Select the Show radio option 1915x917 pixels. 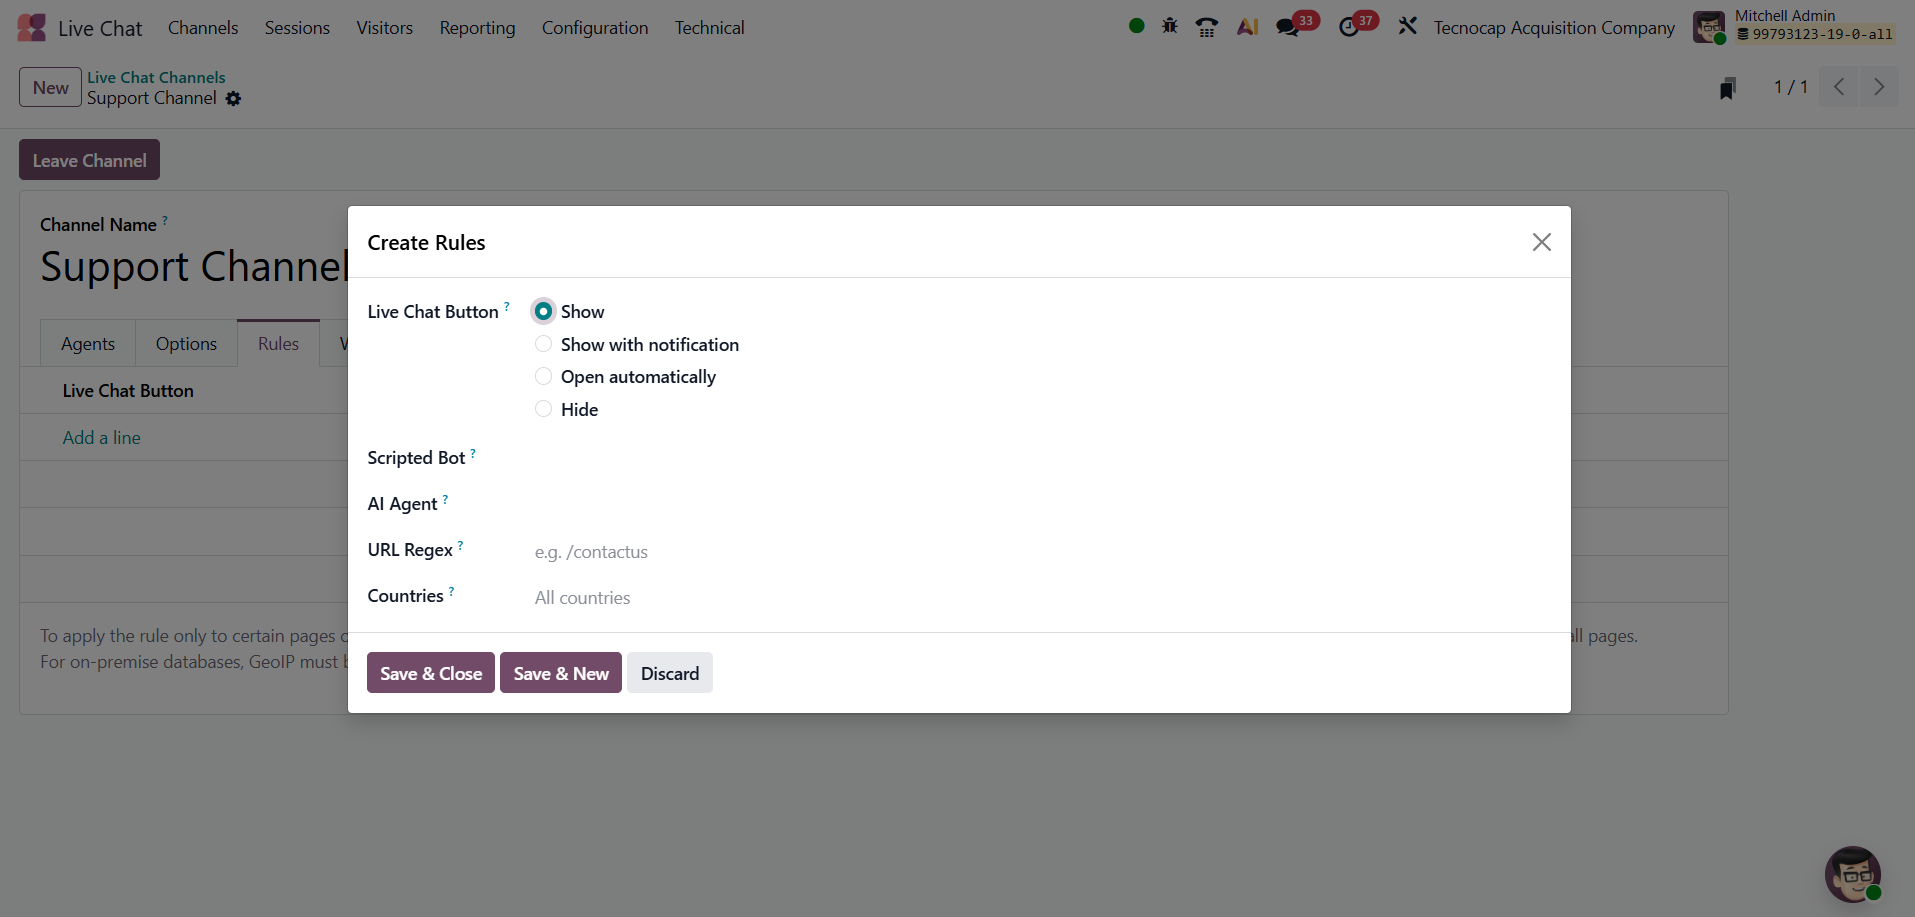543,312
